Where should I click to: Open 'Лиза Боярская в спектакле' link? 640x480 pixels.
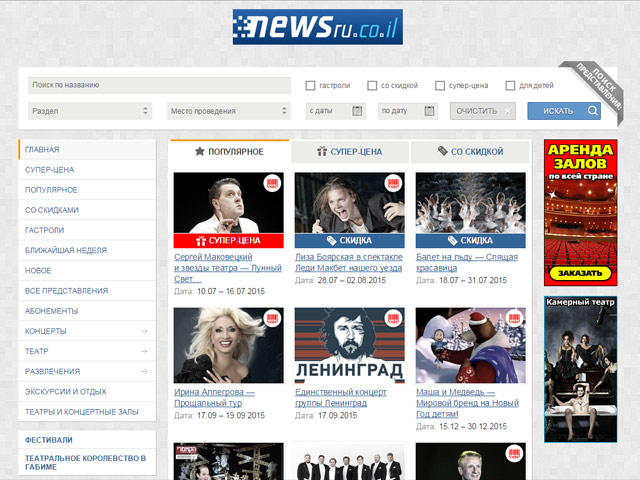pyautogui.click(x=349, y=262)
